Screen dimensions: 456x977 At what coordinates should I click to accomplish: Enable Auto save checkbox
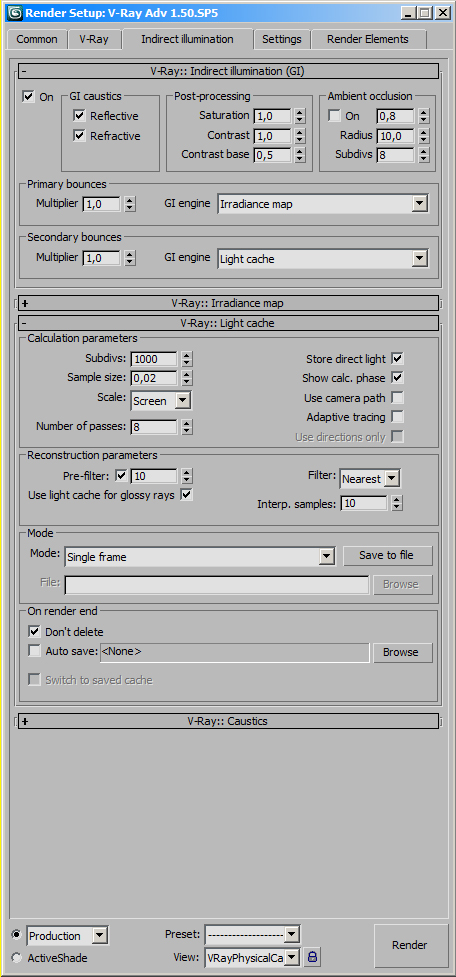[34, 651]
